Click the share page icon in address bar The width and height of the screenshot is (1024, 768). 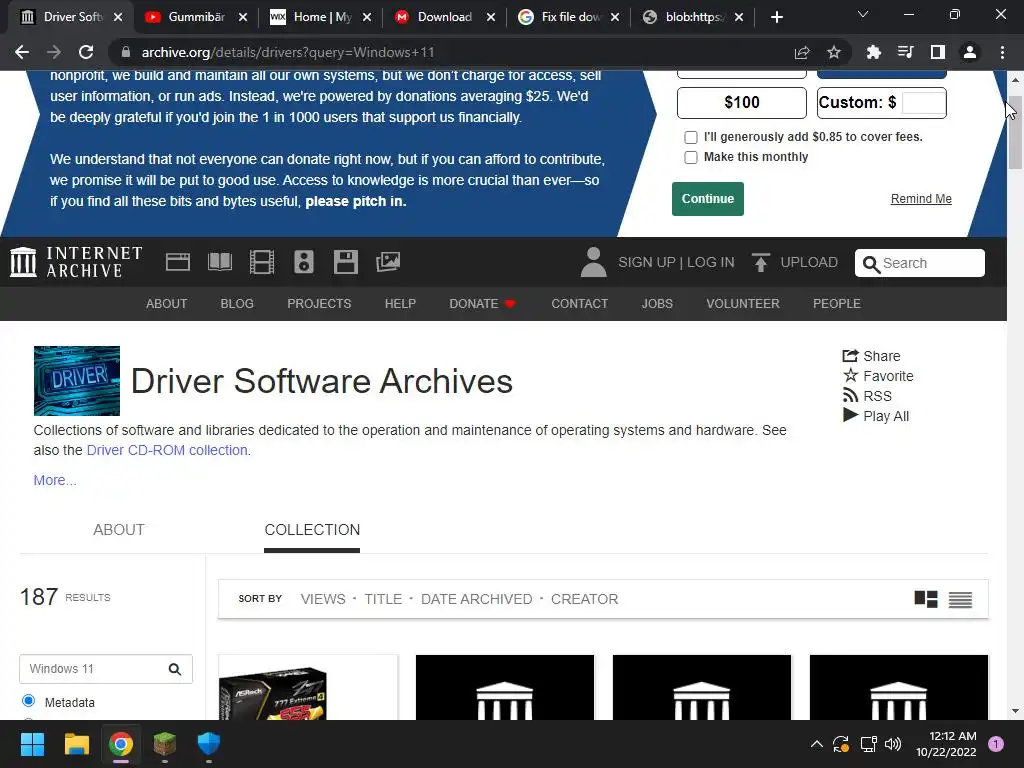click(x=802, y=52)
